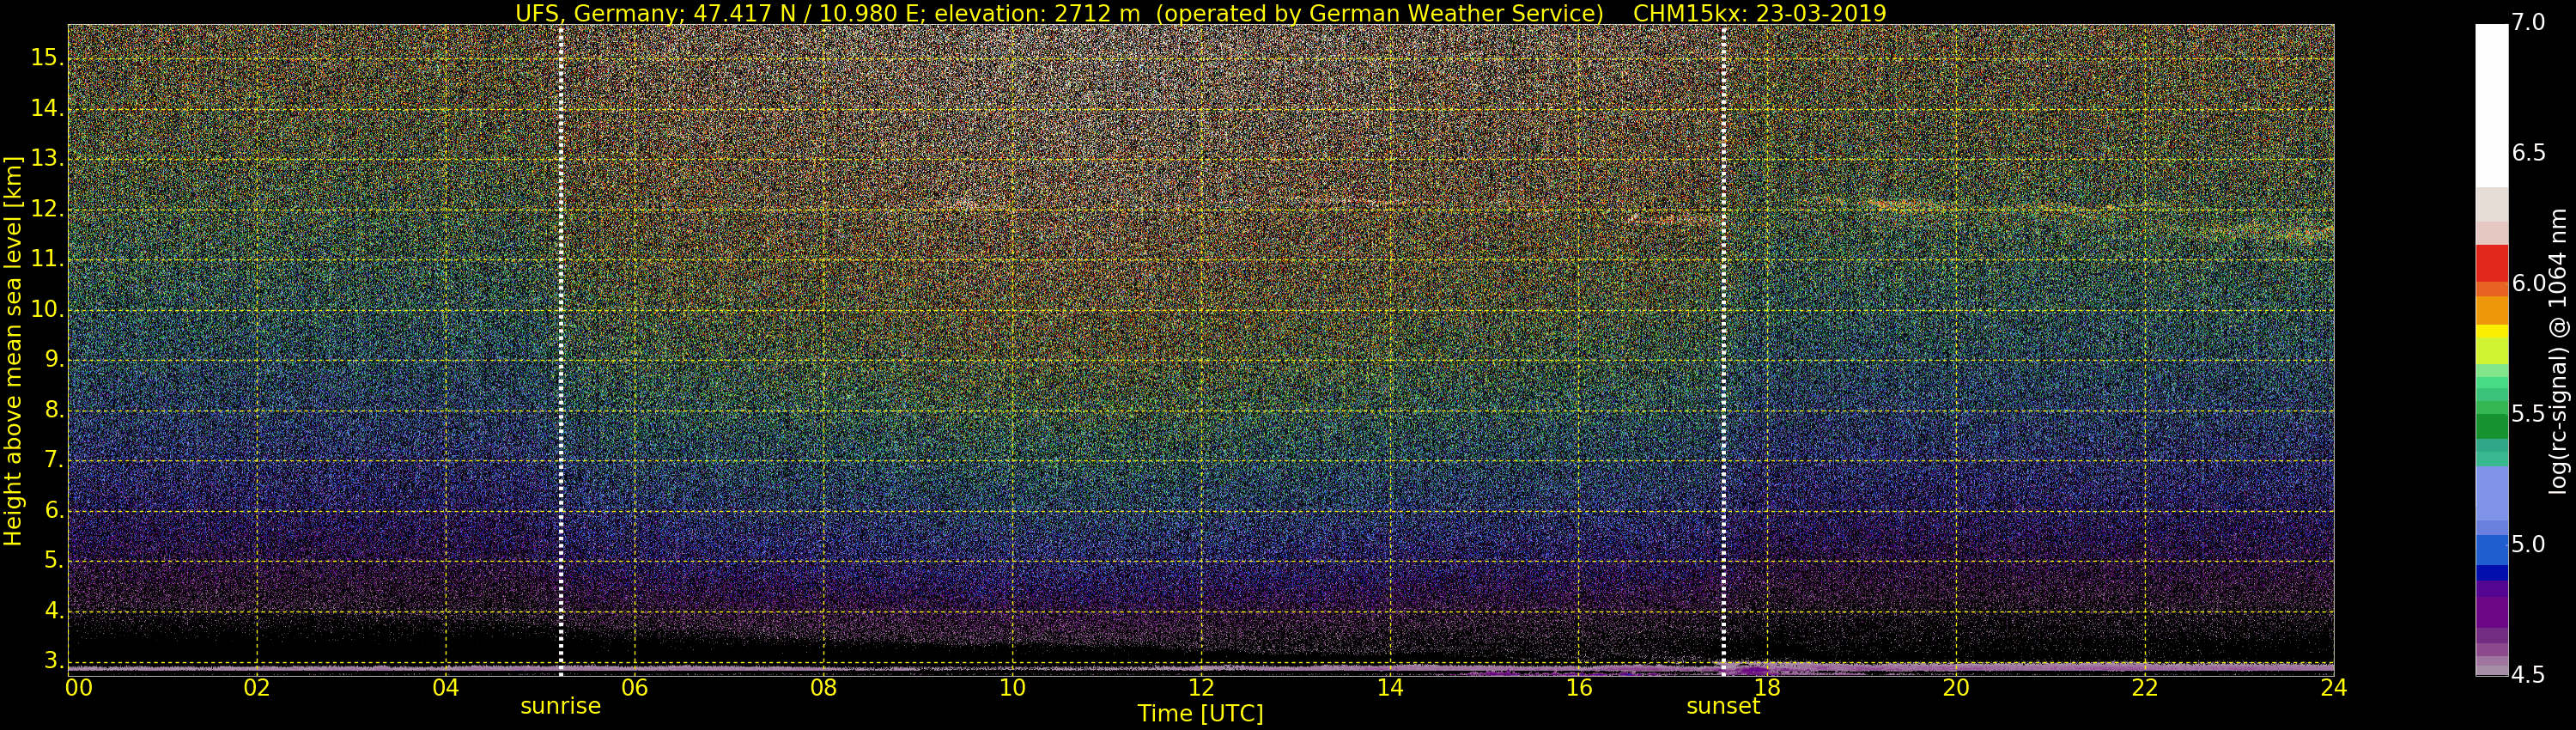Click the x-axis tick label '16'

(x=1579, y=688)
